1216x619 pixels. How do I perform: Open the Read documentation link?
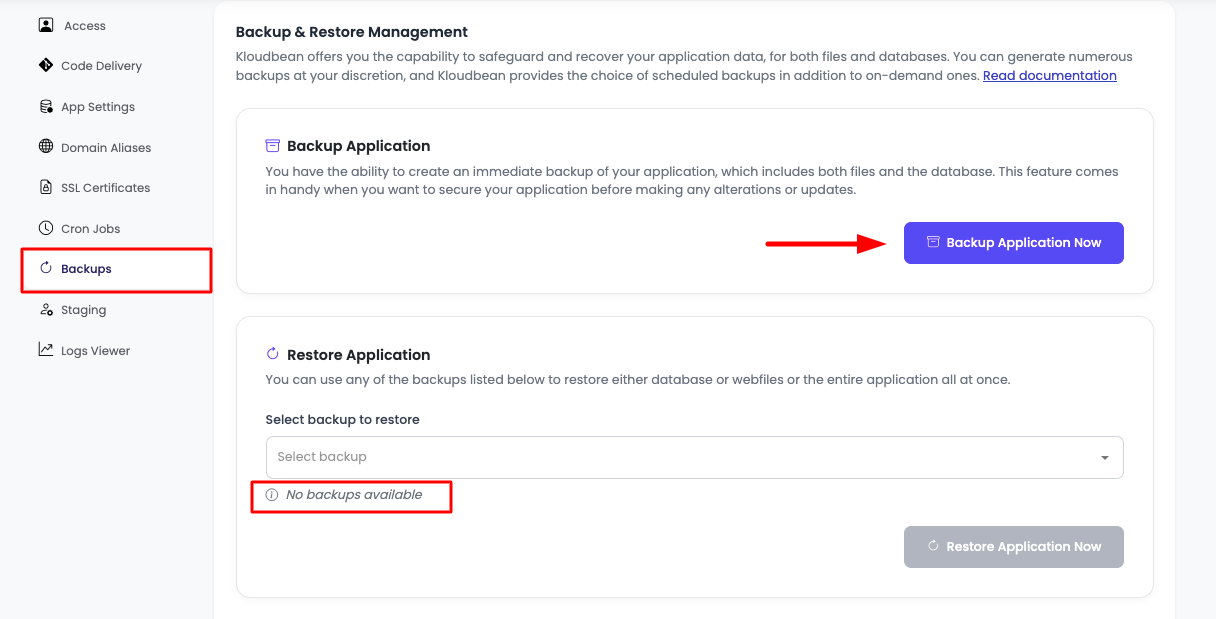coord(1049,75)
